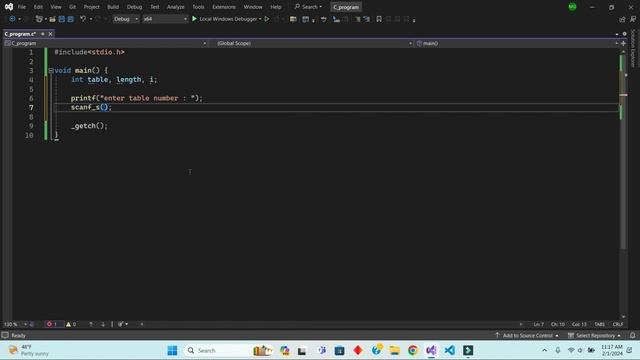This screenshot has width=640, height=360.
Task: Go to previous issue up arrow
Action: (91, 324)
